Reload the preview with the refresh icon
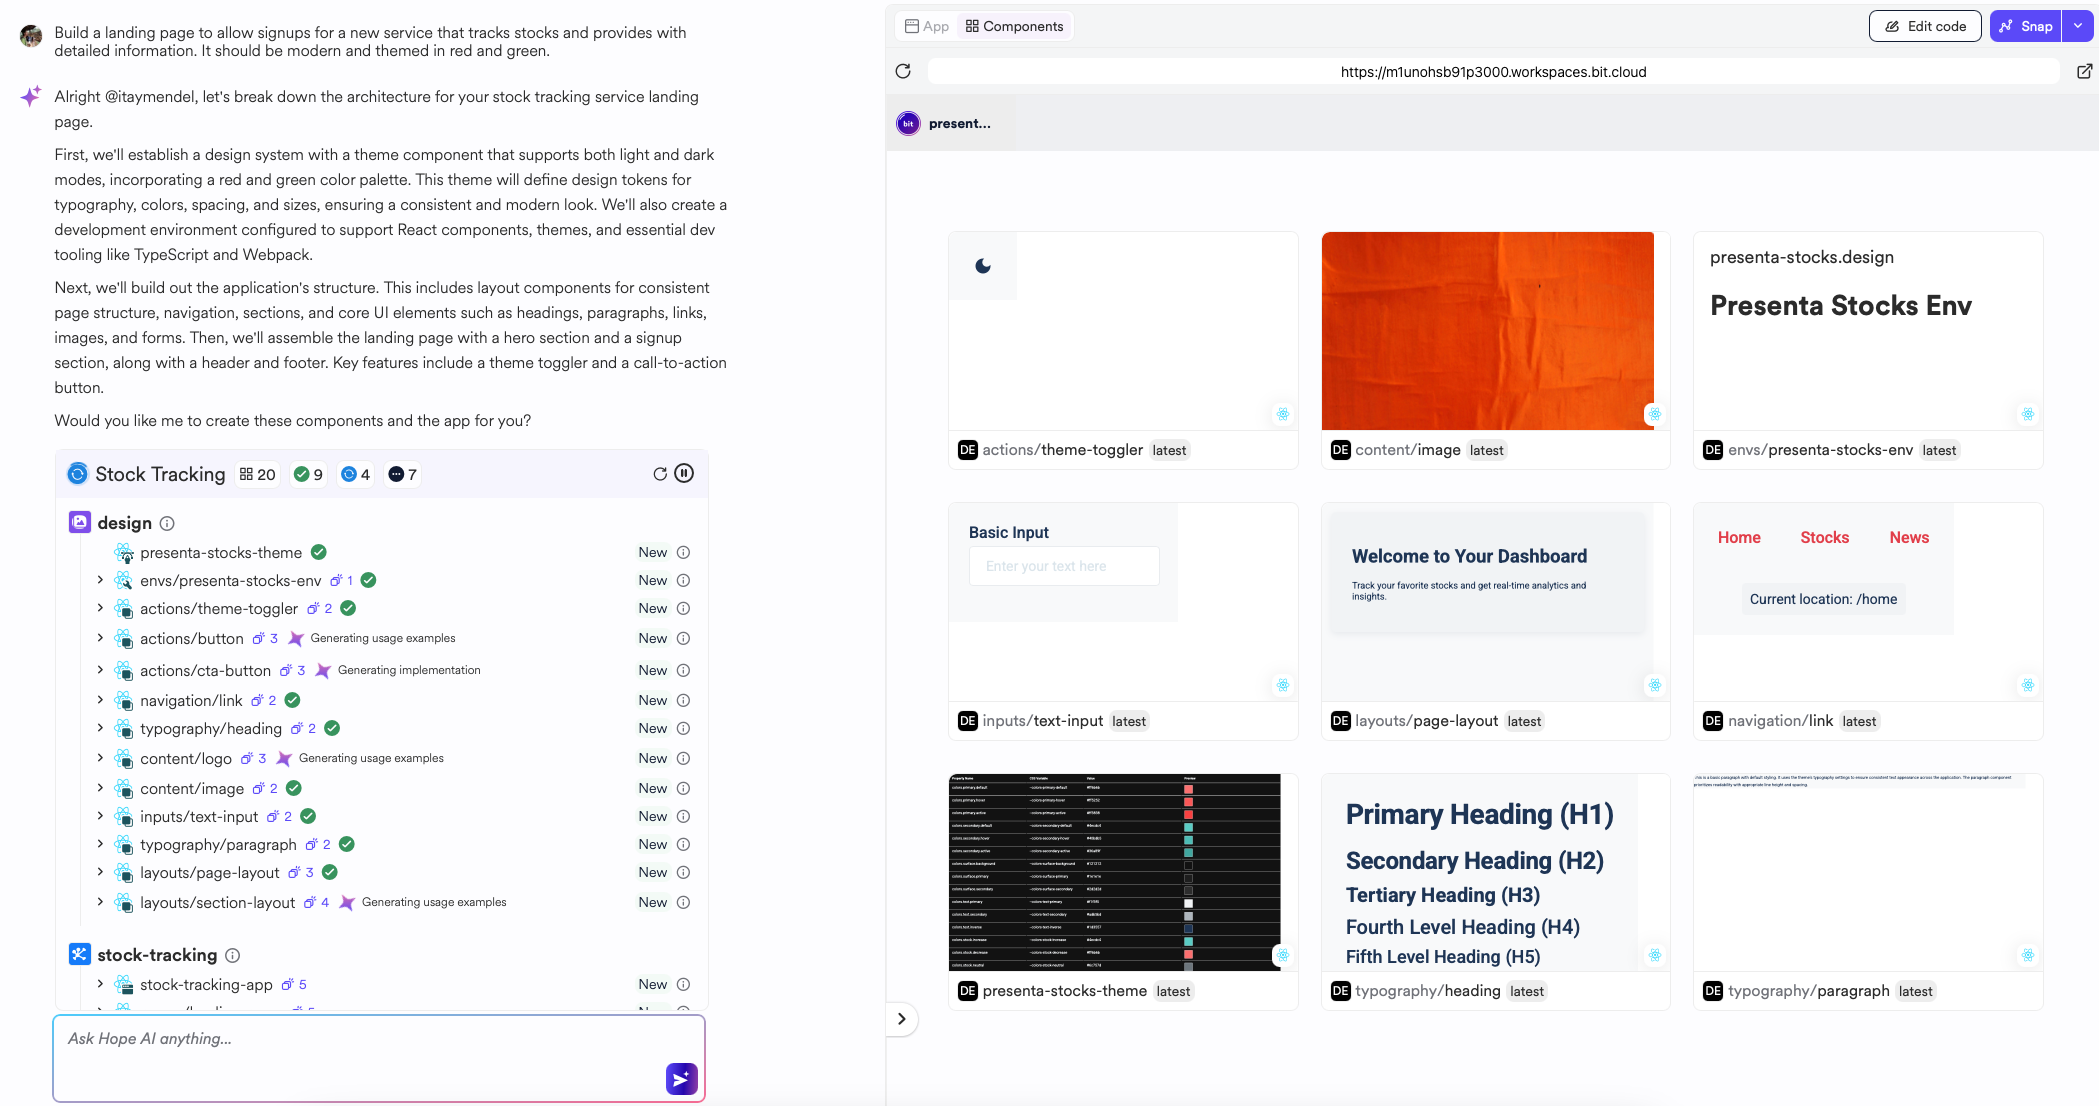The image size is (2099, 1106). coord(903,71)
